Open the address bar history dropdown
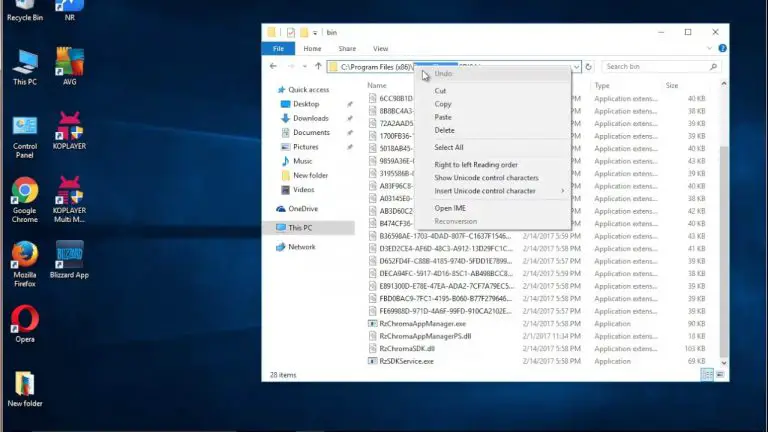 click(576, 67)
